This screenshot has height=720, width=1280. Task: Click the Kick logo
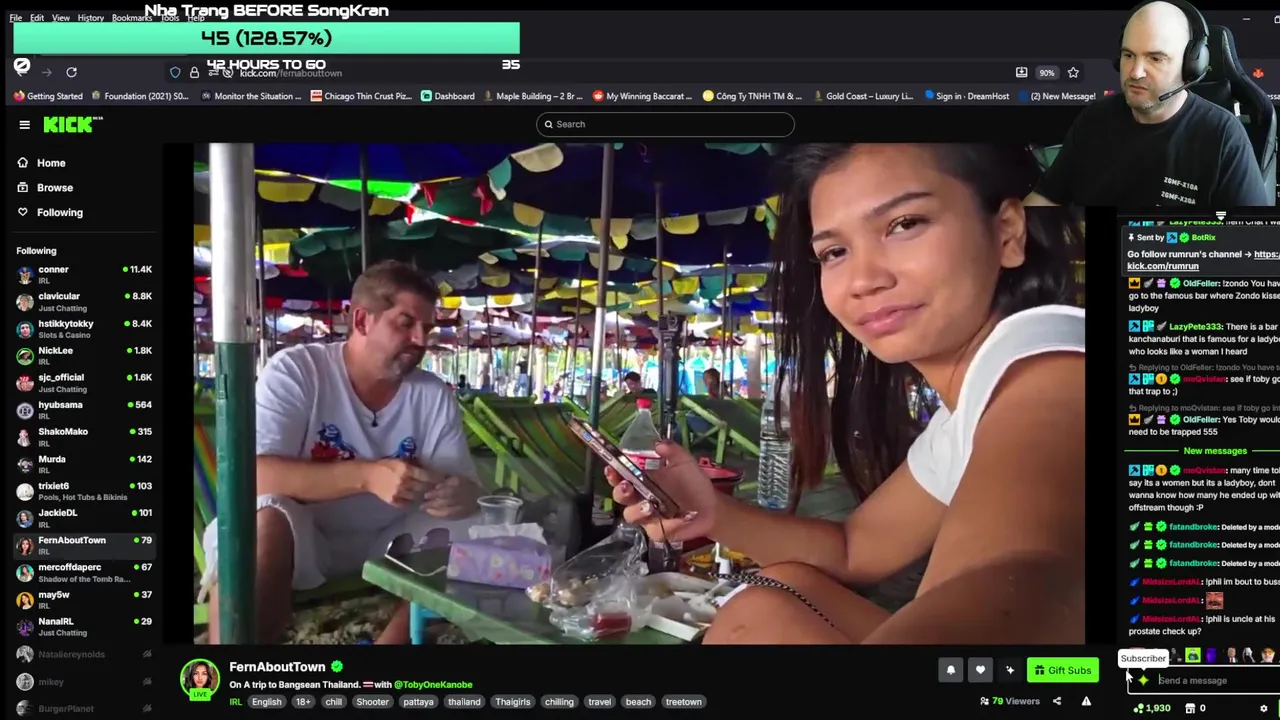[x=72, y=124]
